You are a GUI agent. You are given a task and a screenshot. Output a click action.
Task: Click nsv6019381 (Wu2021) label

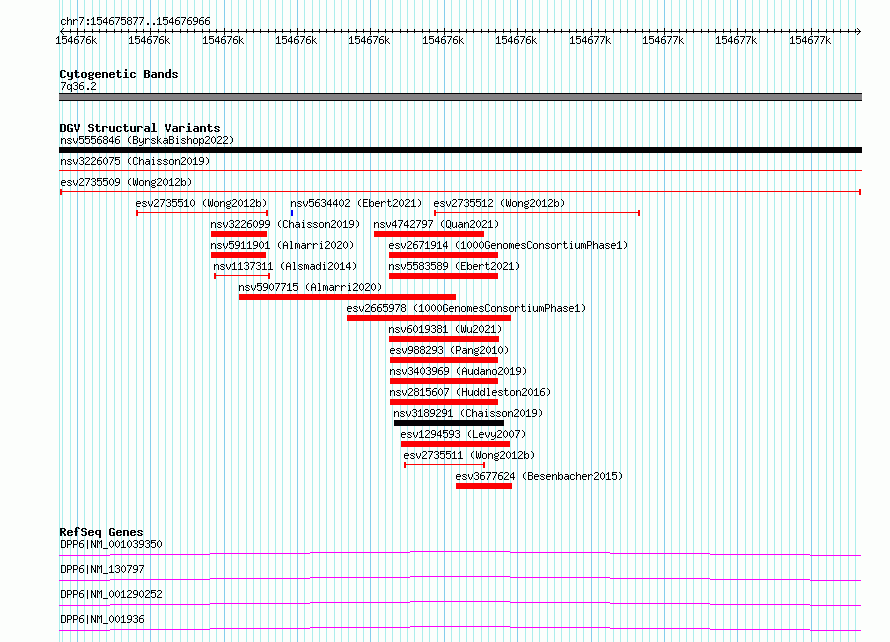(445, 329)
